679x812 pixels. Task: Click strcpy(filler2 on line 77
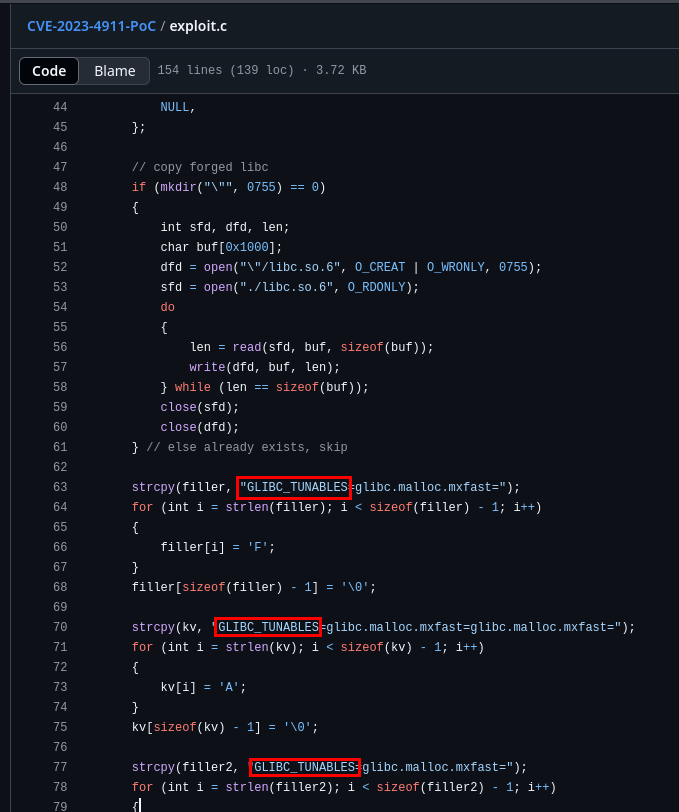[182, 767]
